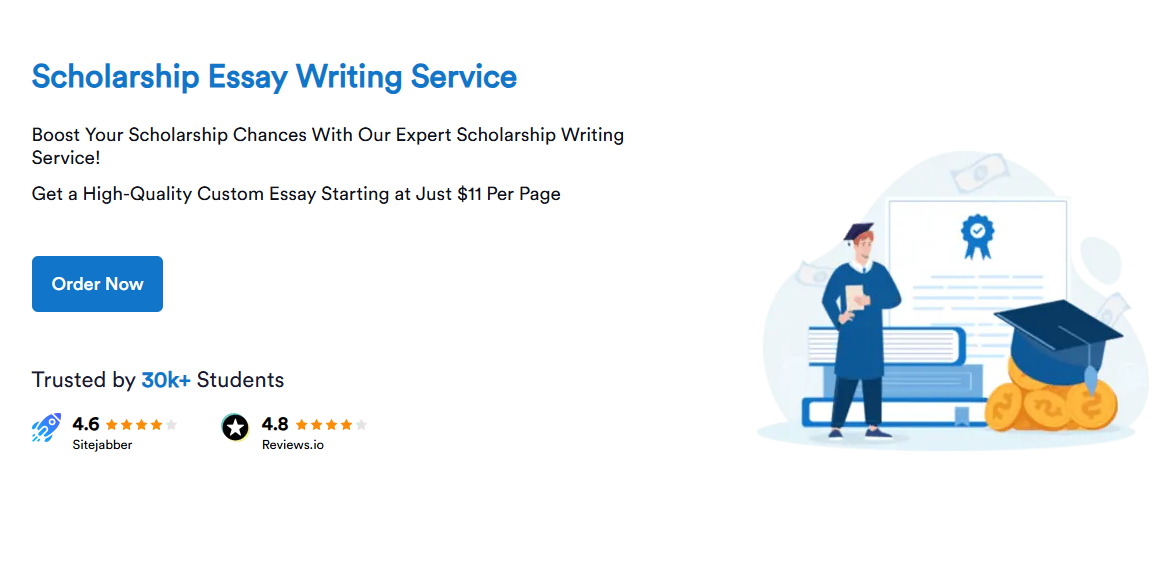Click the Scholarship Essay Writing Service heading
1170x570 pixels.
click(274, 77)
